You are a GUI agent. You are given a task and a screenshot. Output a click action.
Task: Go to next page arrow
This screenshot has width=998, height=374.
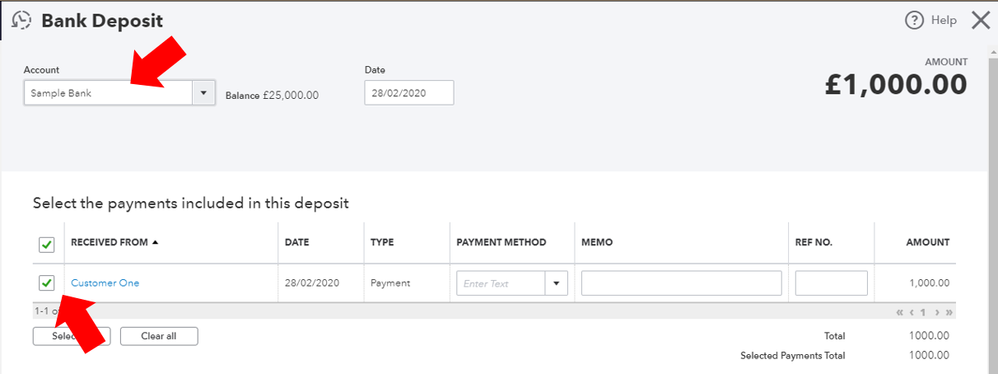point(937,312)
